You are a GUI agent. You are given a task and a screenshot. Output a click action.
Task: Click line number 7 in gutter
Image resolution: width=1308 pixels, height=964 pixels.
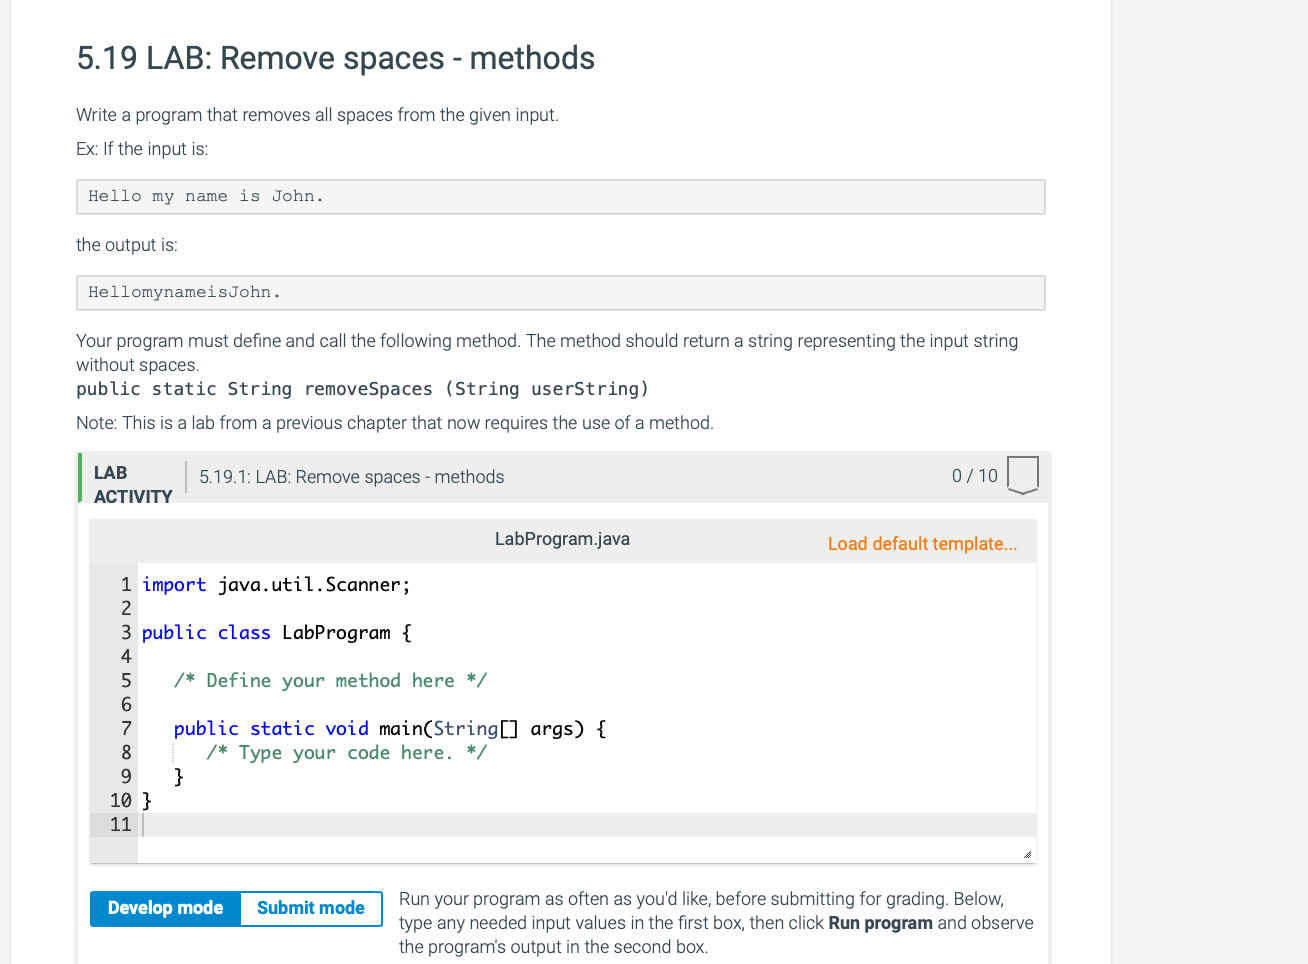coord(126,729)
